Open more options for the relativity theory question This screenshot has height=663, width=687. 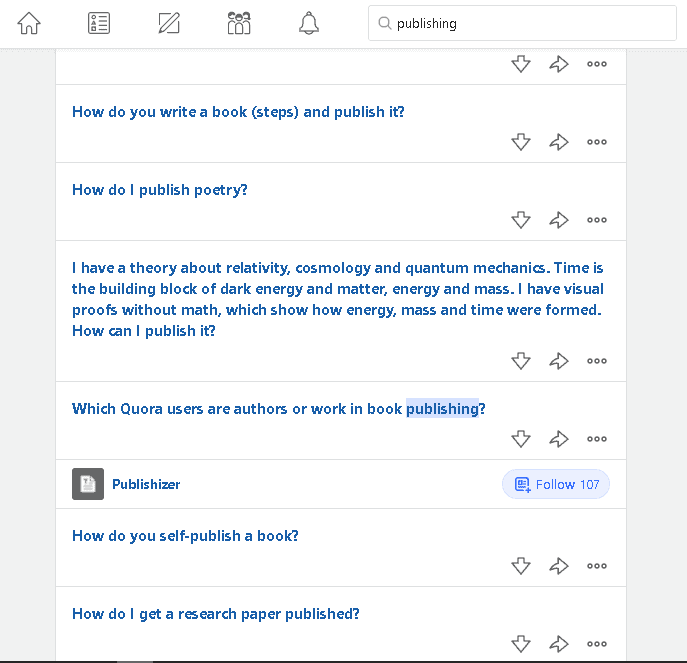(x=597, y=361)
